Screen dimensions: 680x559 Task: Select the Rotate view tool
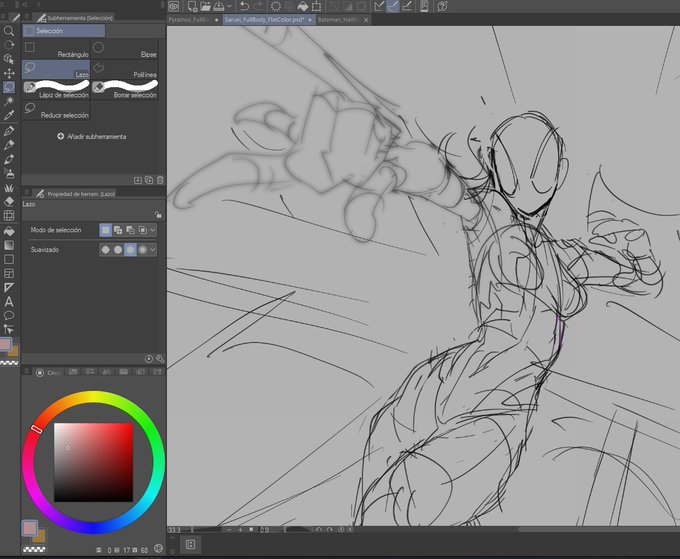click(9, 45)
